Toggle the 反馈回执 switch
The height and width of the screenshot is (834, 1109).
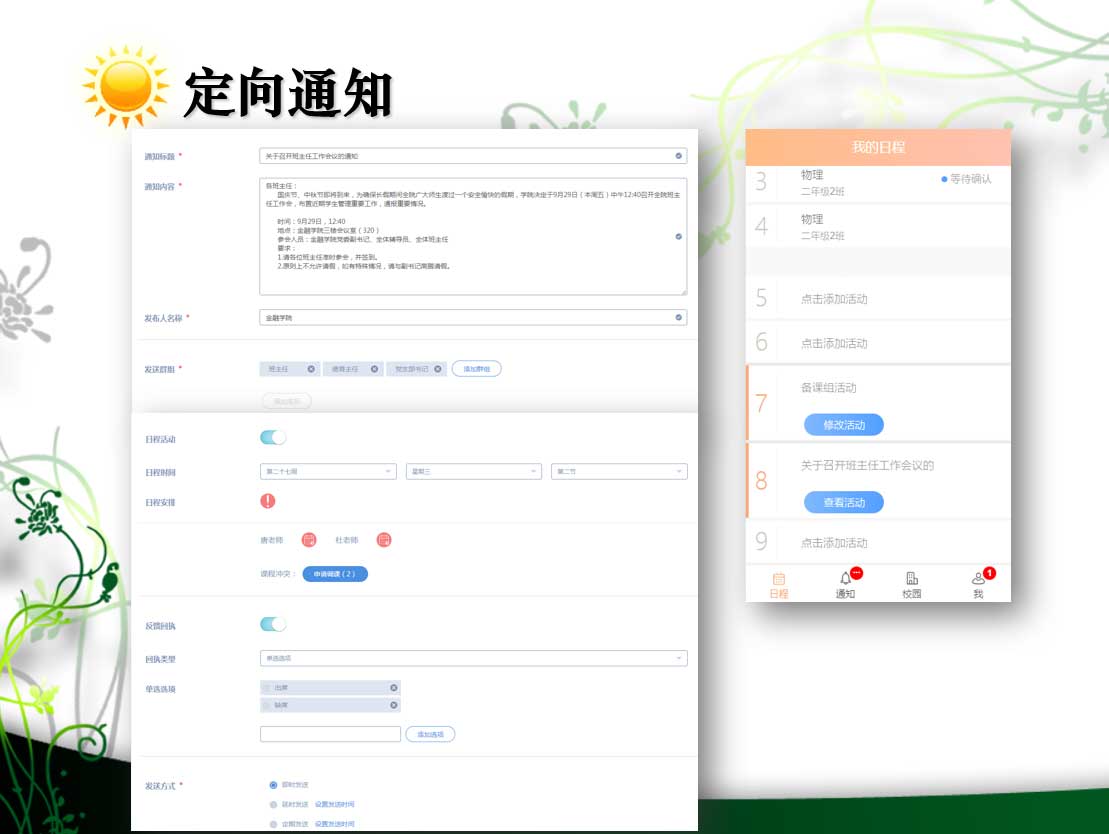273,624
